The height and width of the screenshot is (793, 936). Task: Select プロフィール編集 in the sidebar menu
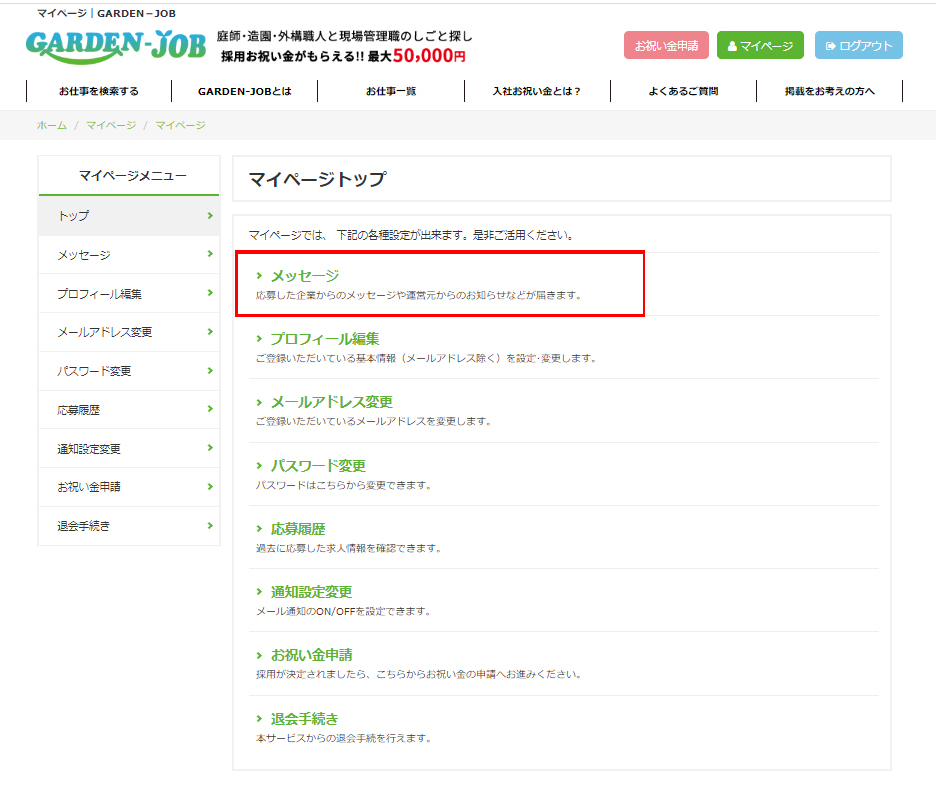(x=129, y=294)
